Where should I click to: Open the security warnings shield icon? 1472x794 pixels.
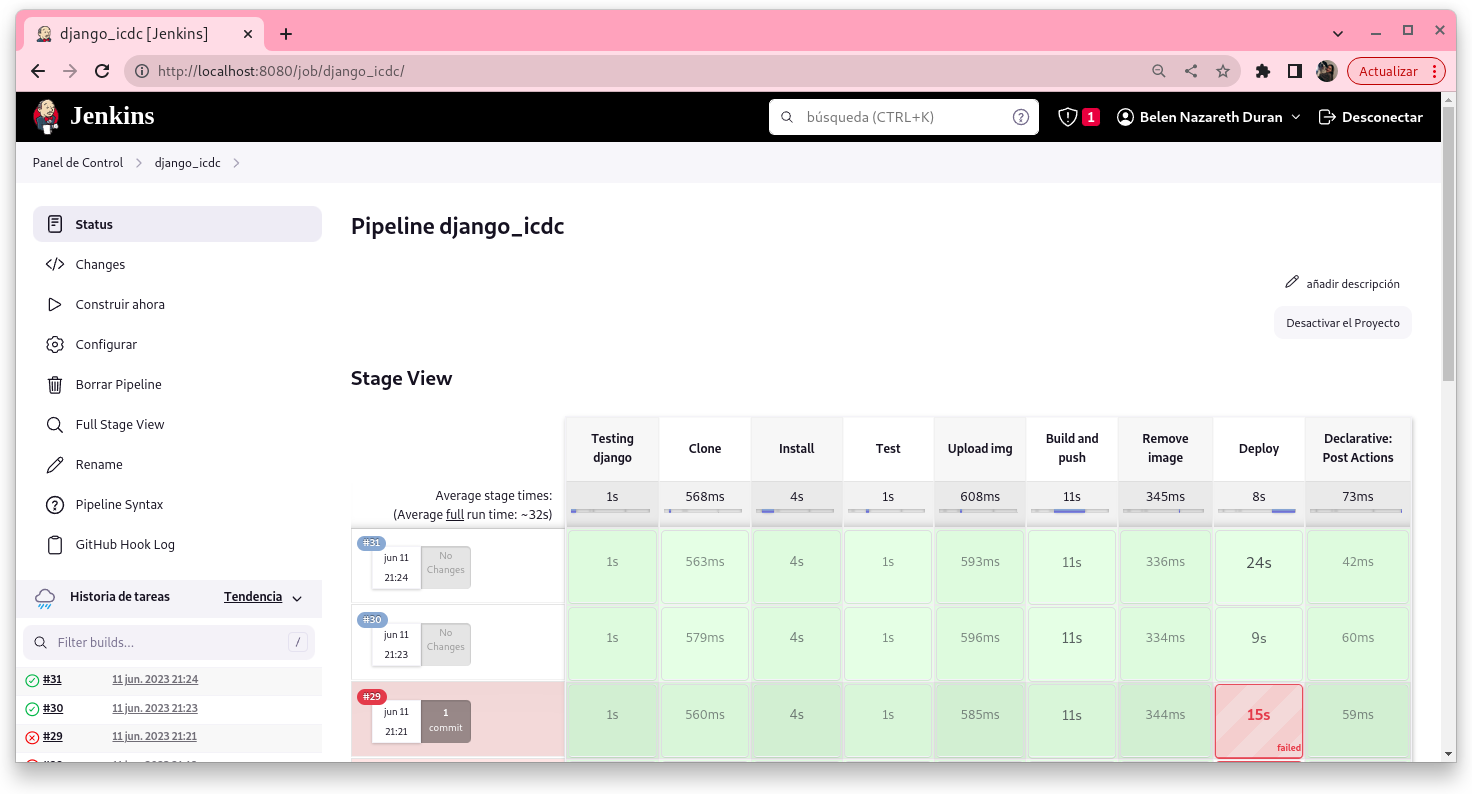[x=1068, y=117]
